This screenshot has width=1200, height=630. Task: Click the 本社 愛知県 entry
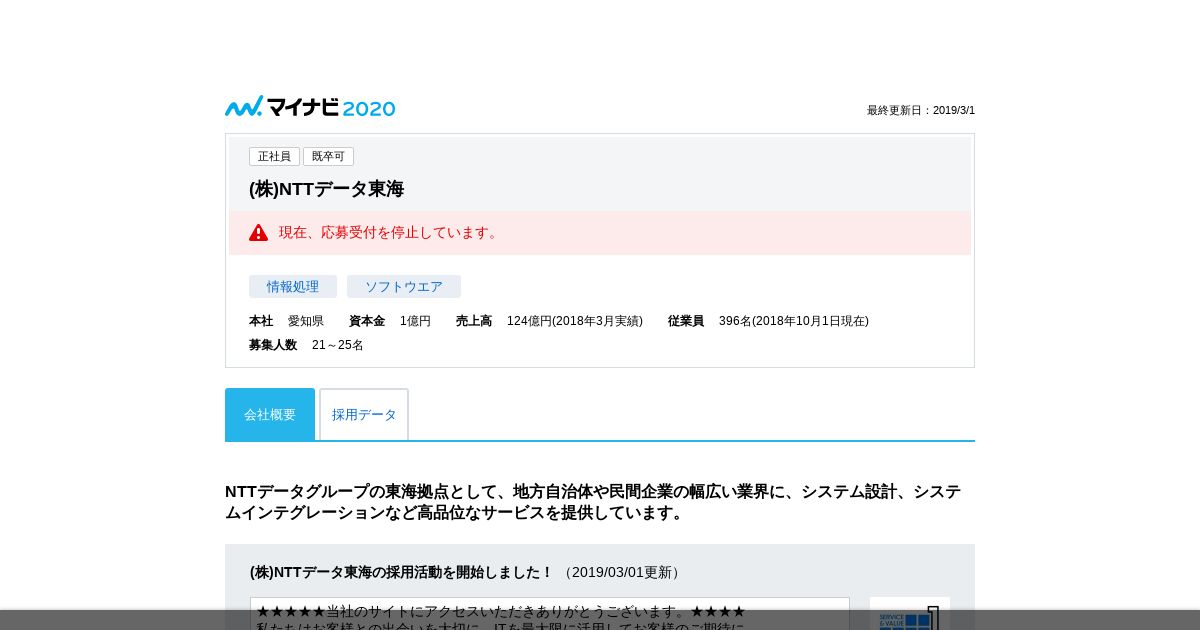coord(286,321)
